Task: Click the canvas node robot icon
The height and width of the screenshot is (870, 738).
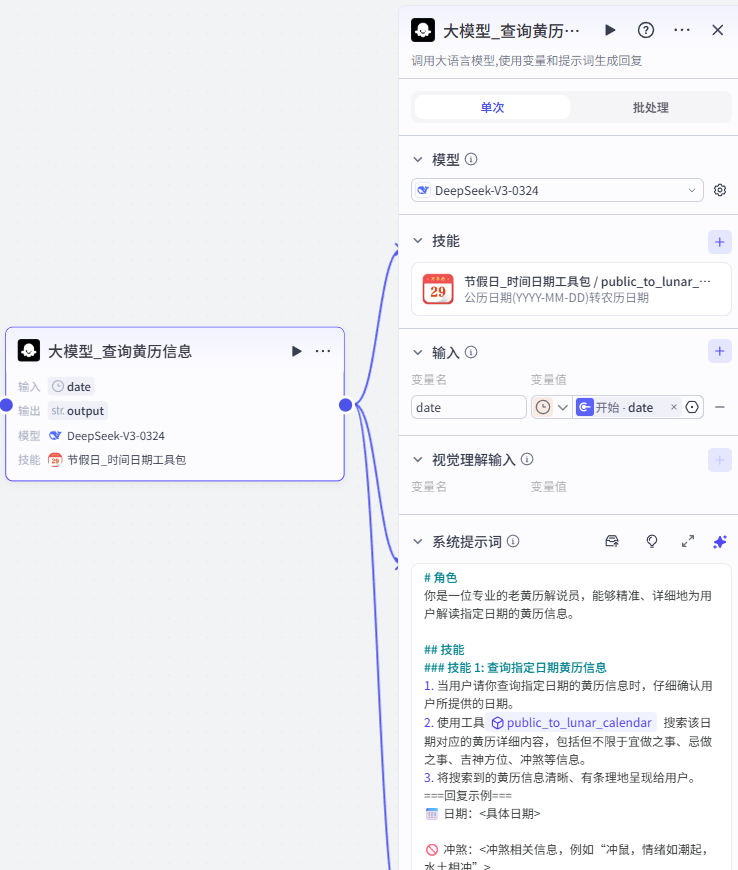Action: (29, 351)
